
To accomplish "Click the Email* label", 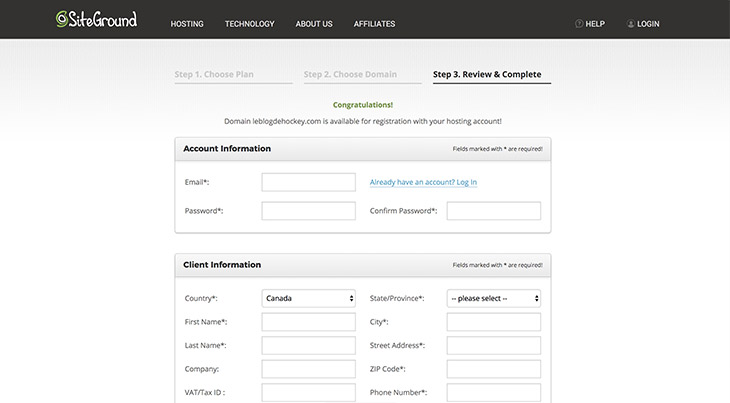I will click(x=197, y=182).
